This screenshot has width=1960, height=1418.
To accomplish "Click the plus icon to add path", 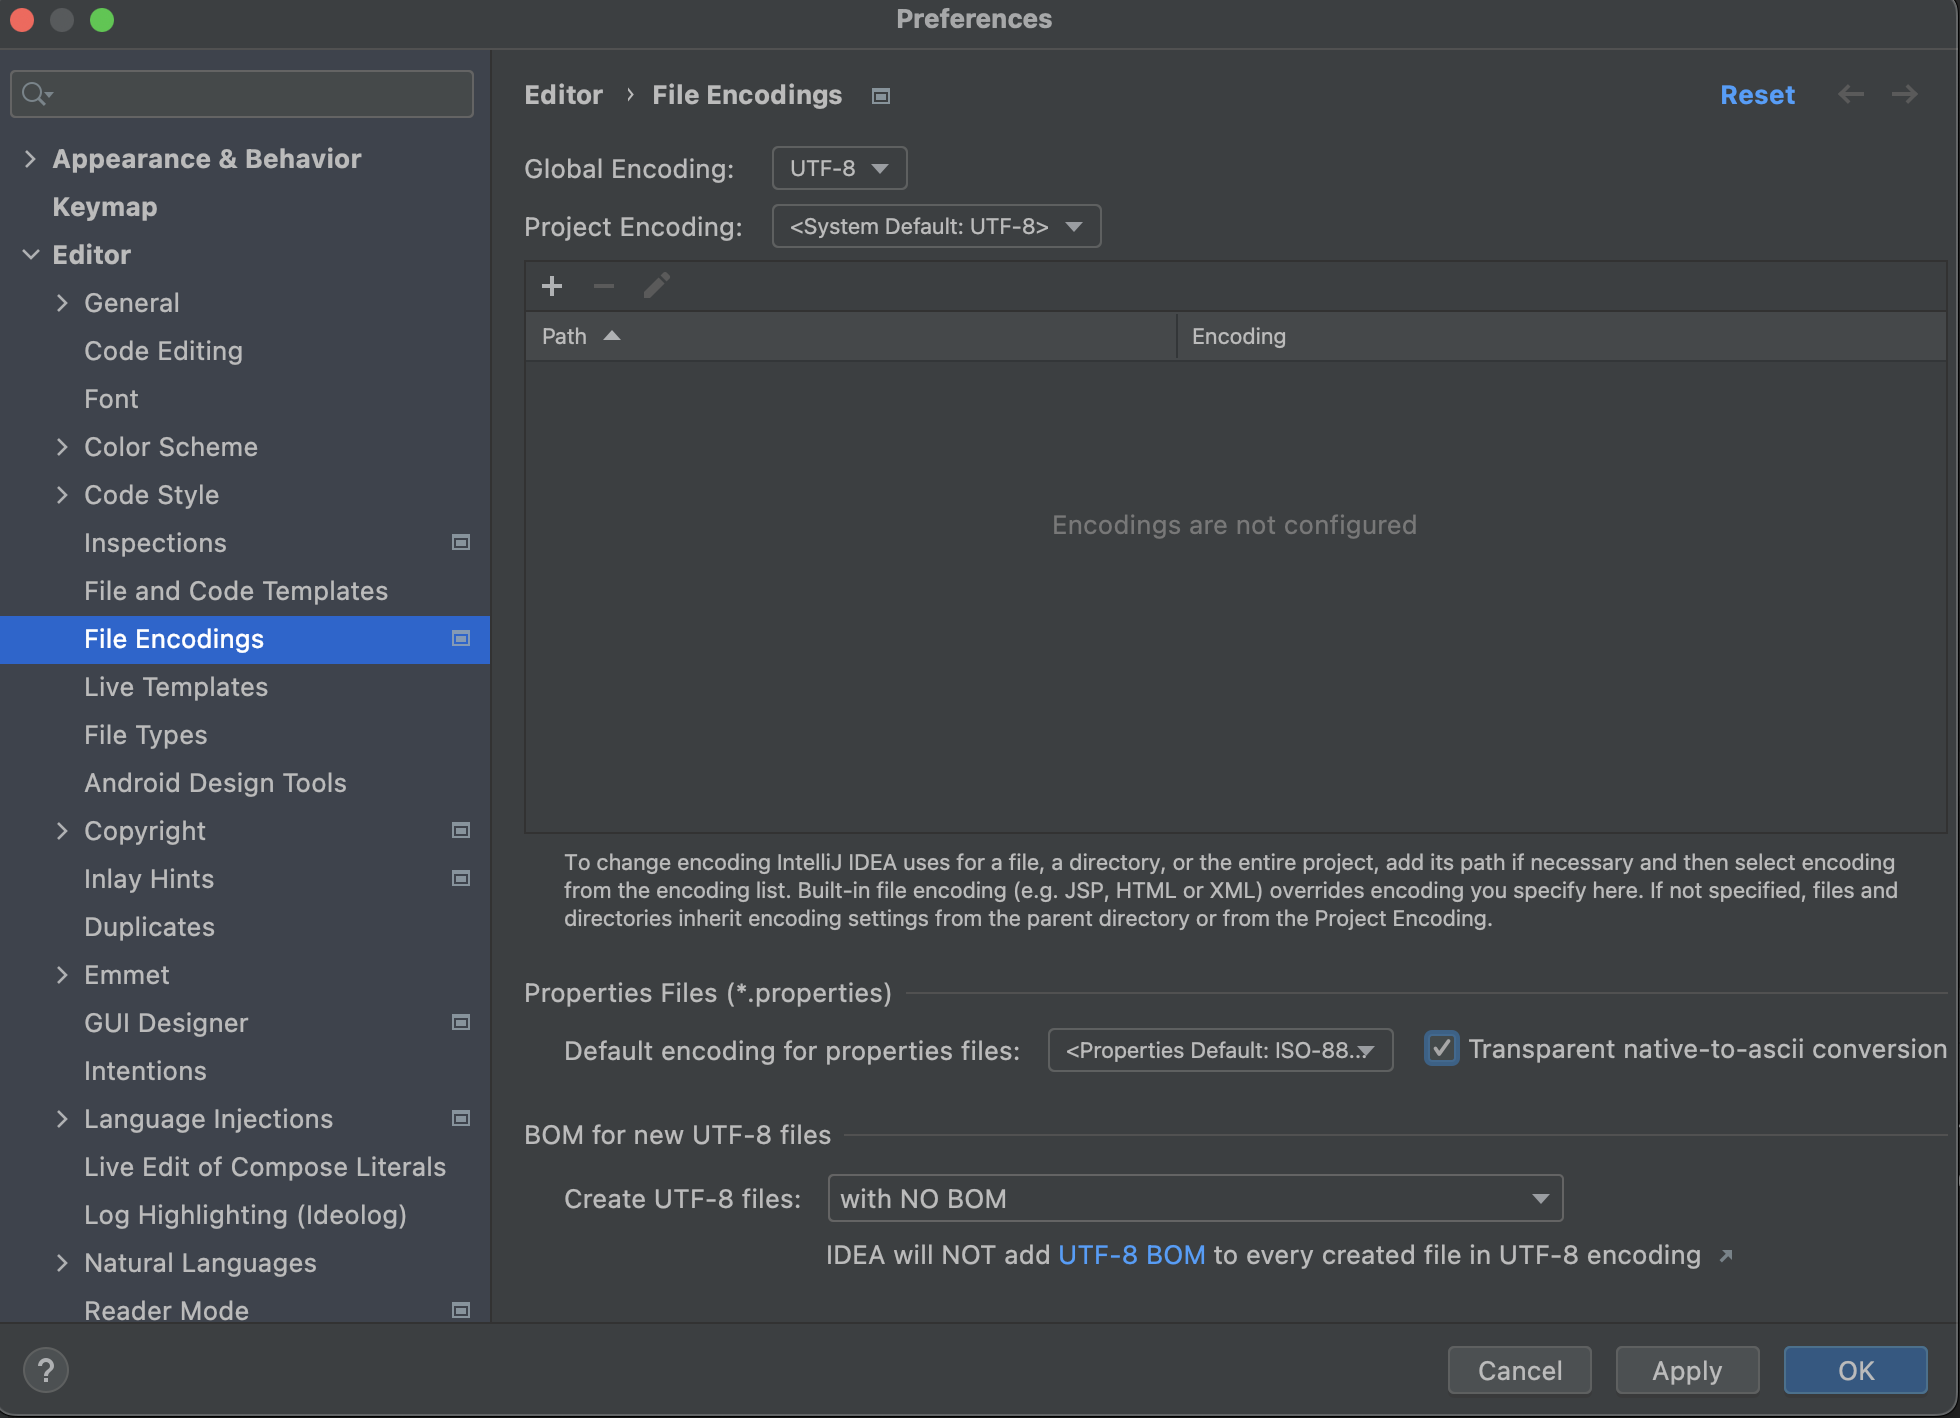I will coord(552,287).
